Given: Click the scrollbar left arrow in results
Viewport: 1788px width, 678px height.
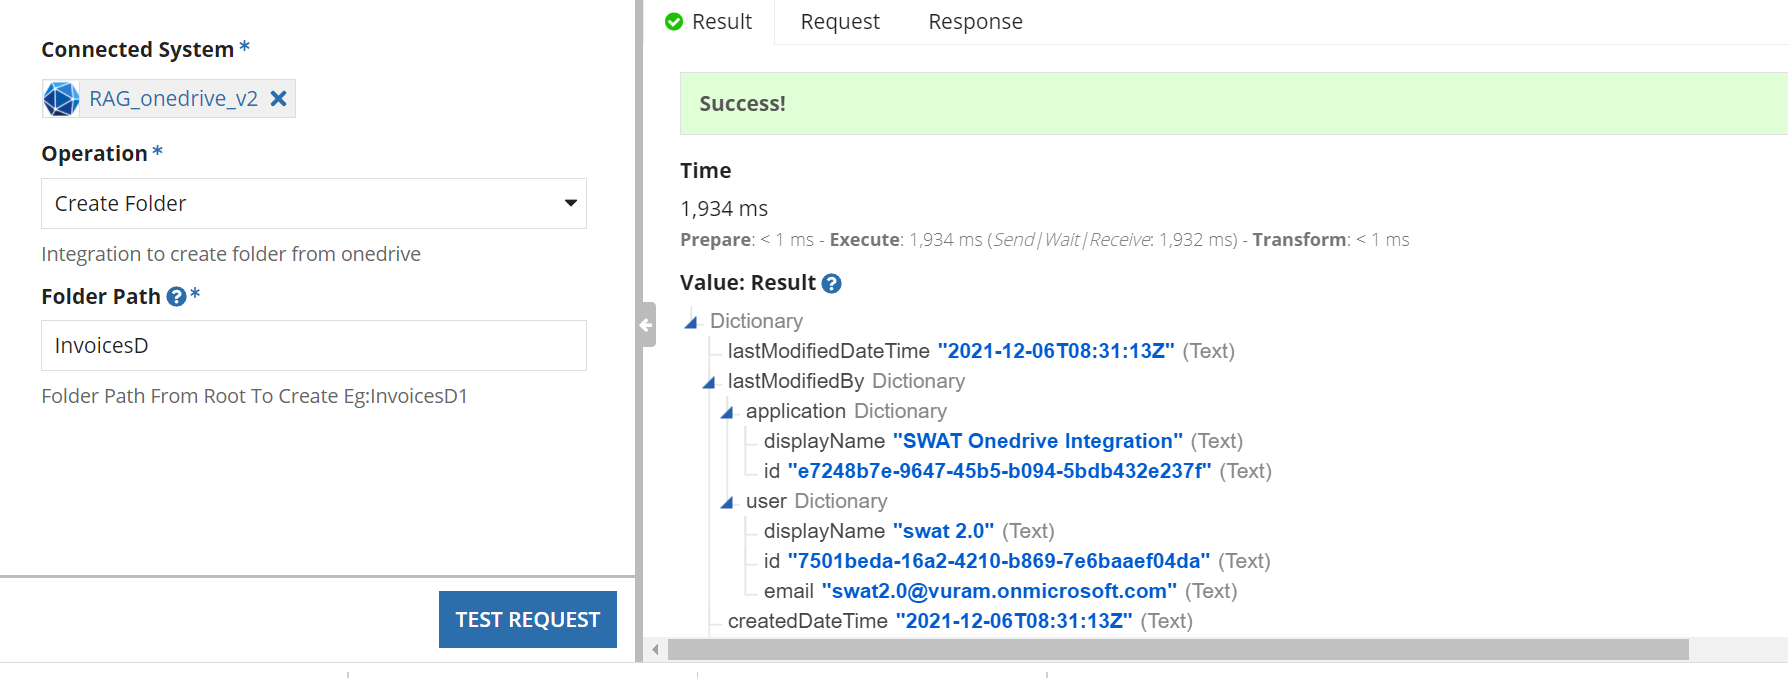Looking at the screenshot, I should [655, 650].
